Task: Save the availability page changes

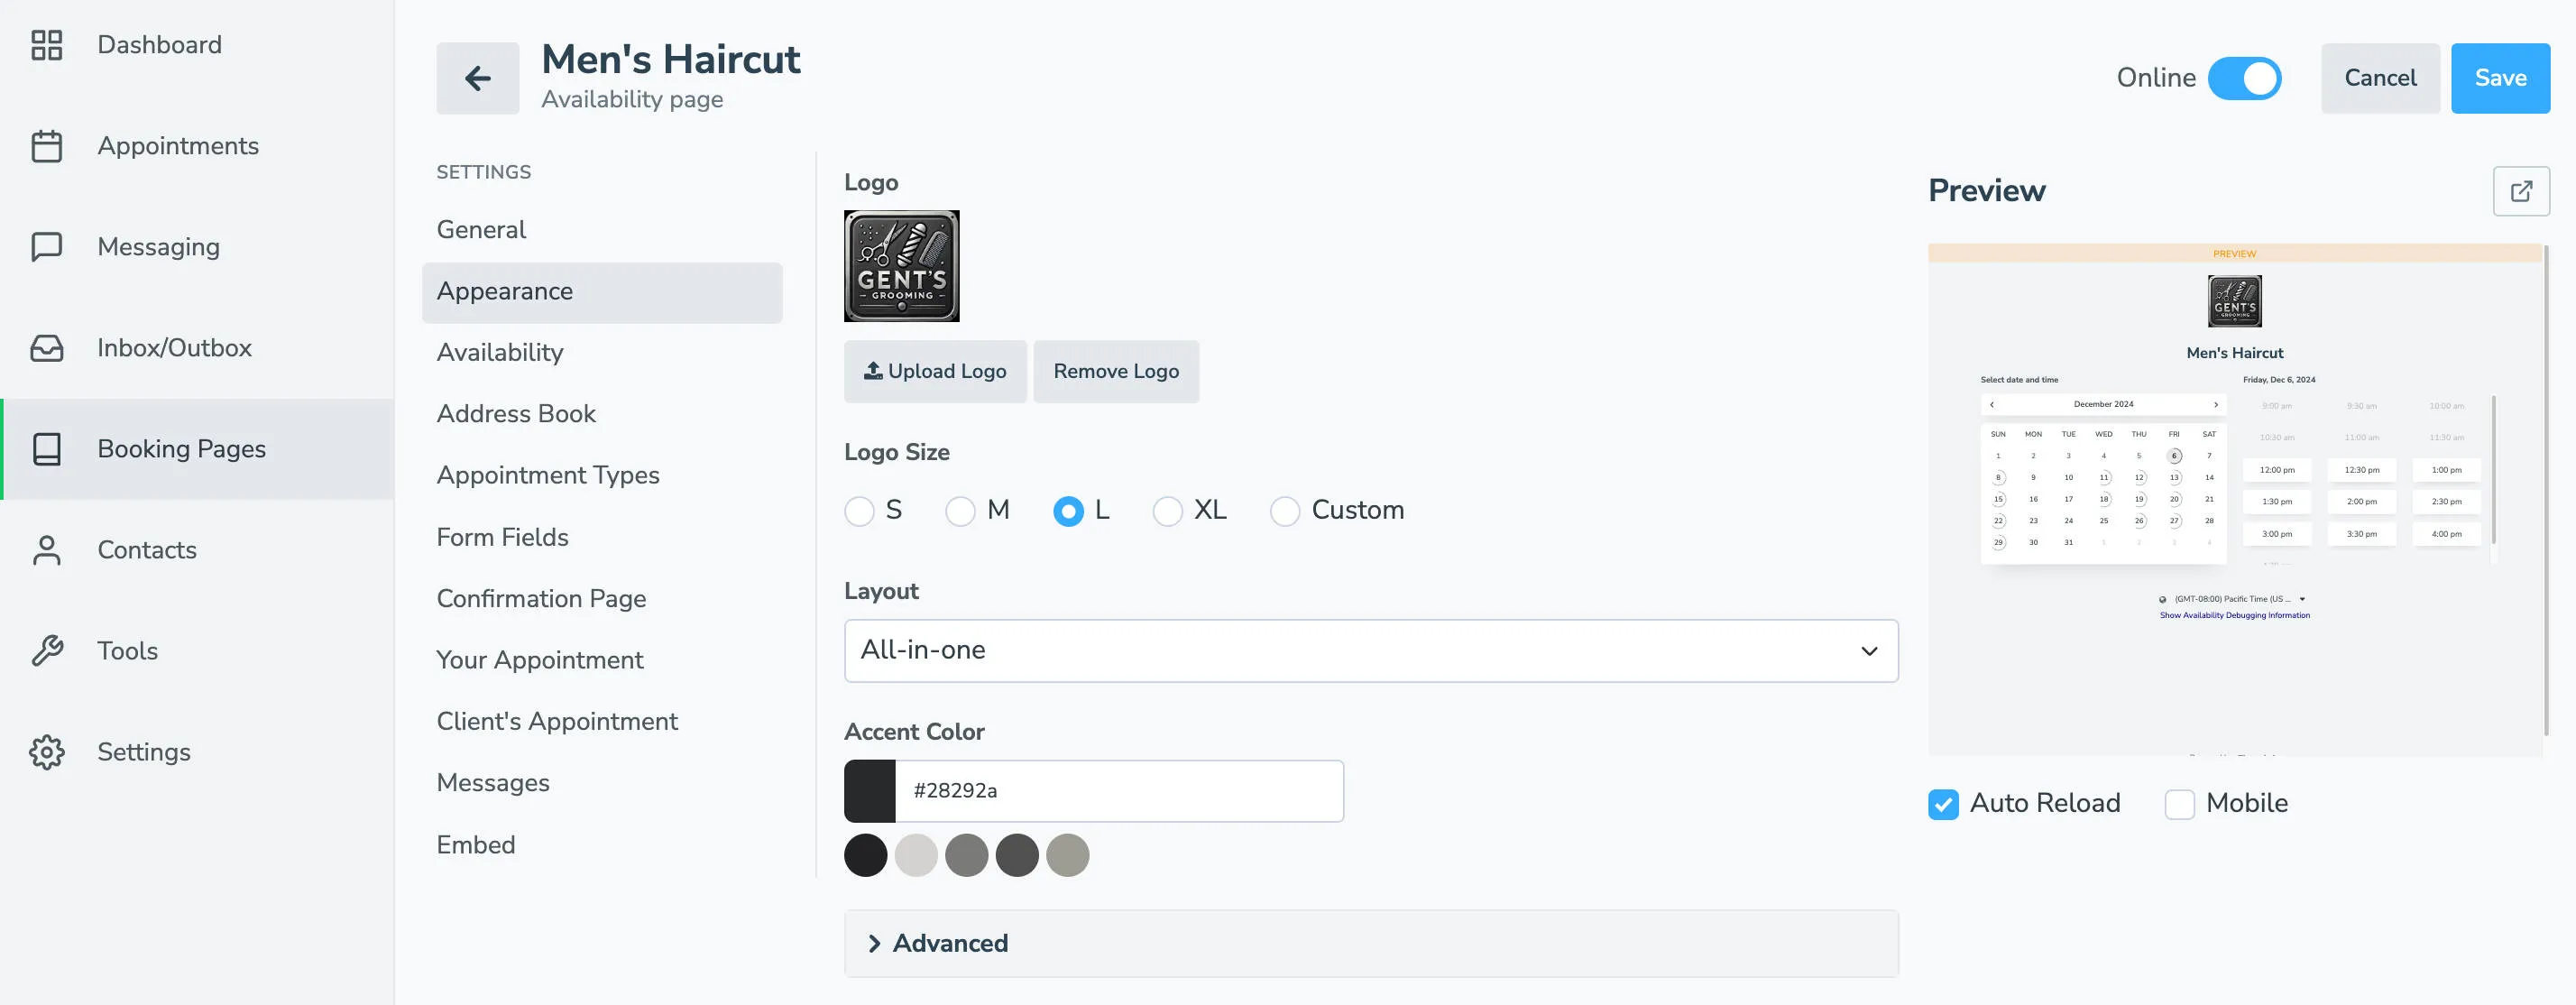Action: (2500, 78)
